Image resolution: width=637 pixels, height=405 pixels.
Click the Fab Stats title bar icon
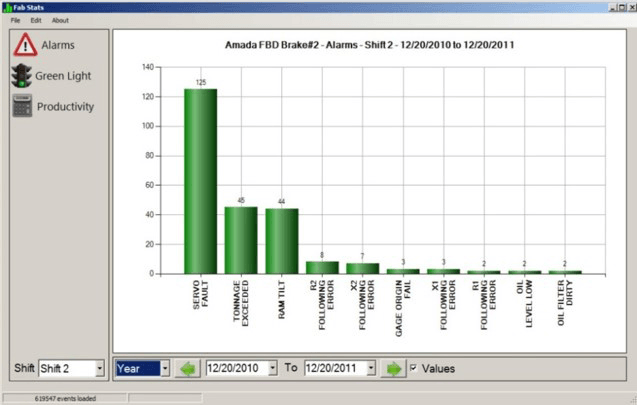pyautogui.click(x=6, y=6)
